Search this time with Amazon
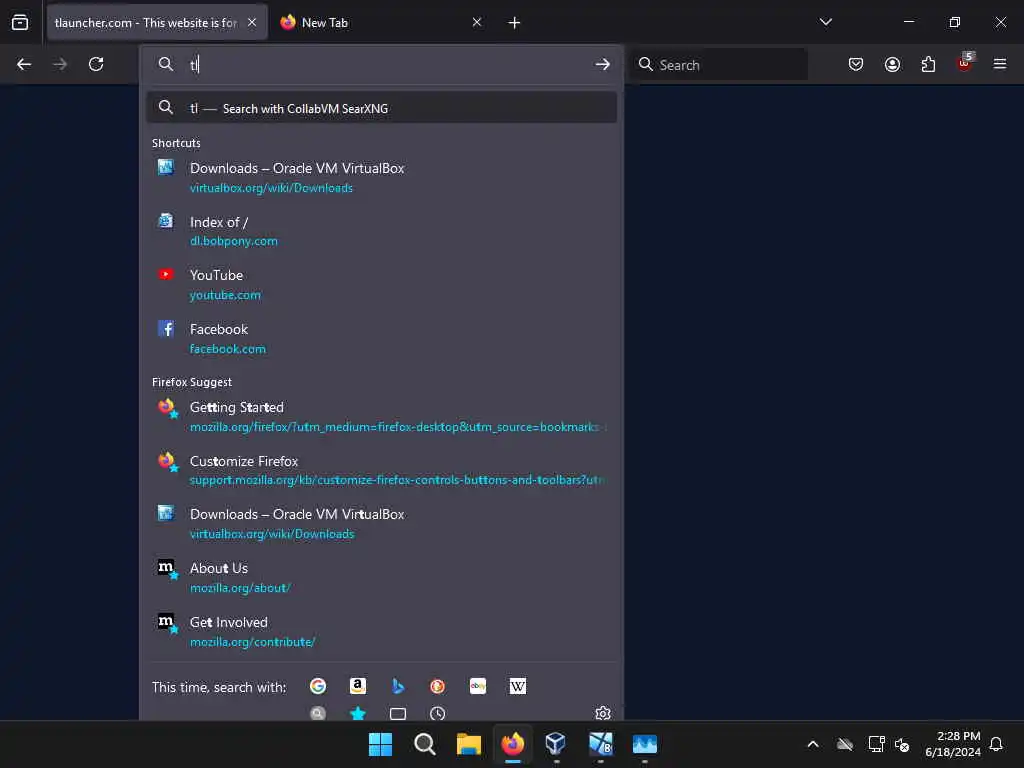1024x768 pixels. (x=358, y=686)
